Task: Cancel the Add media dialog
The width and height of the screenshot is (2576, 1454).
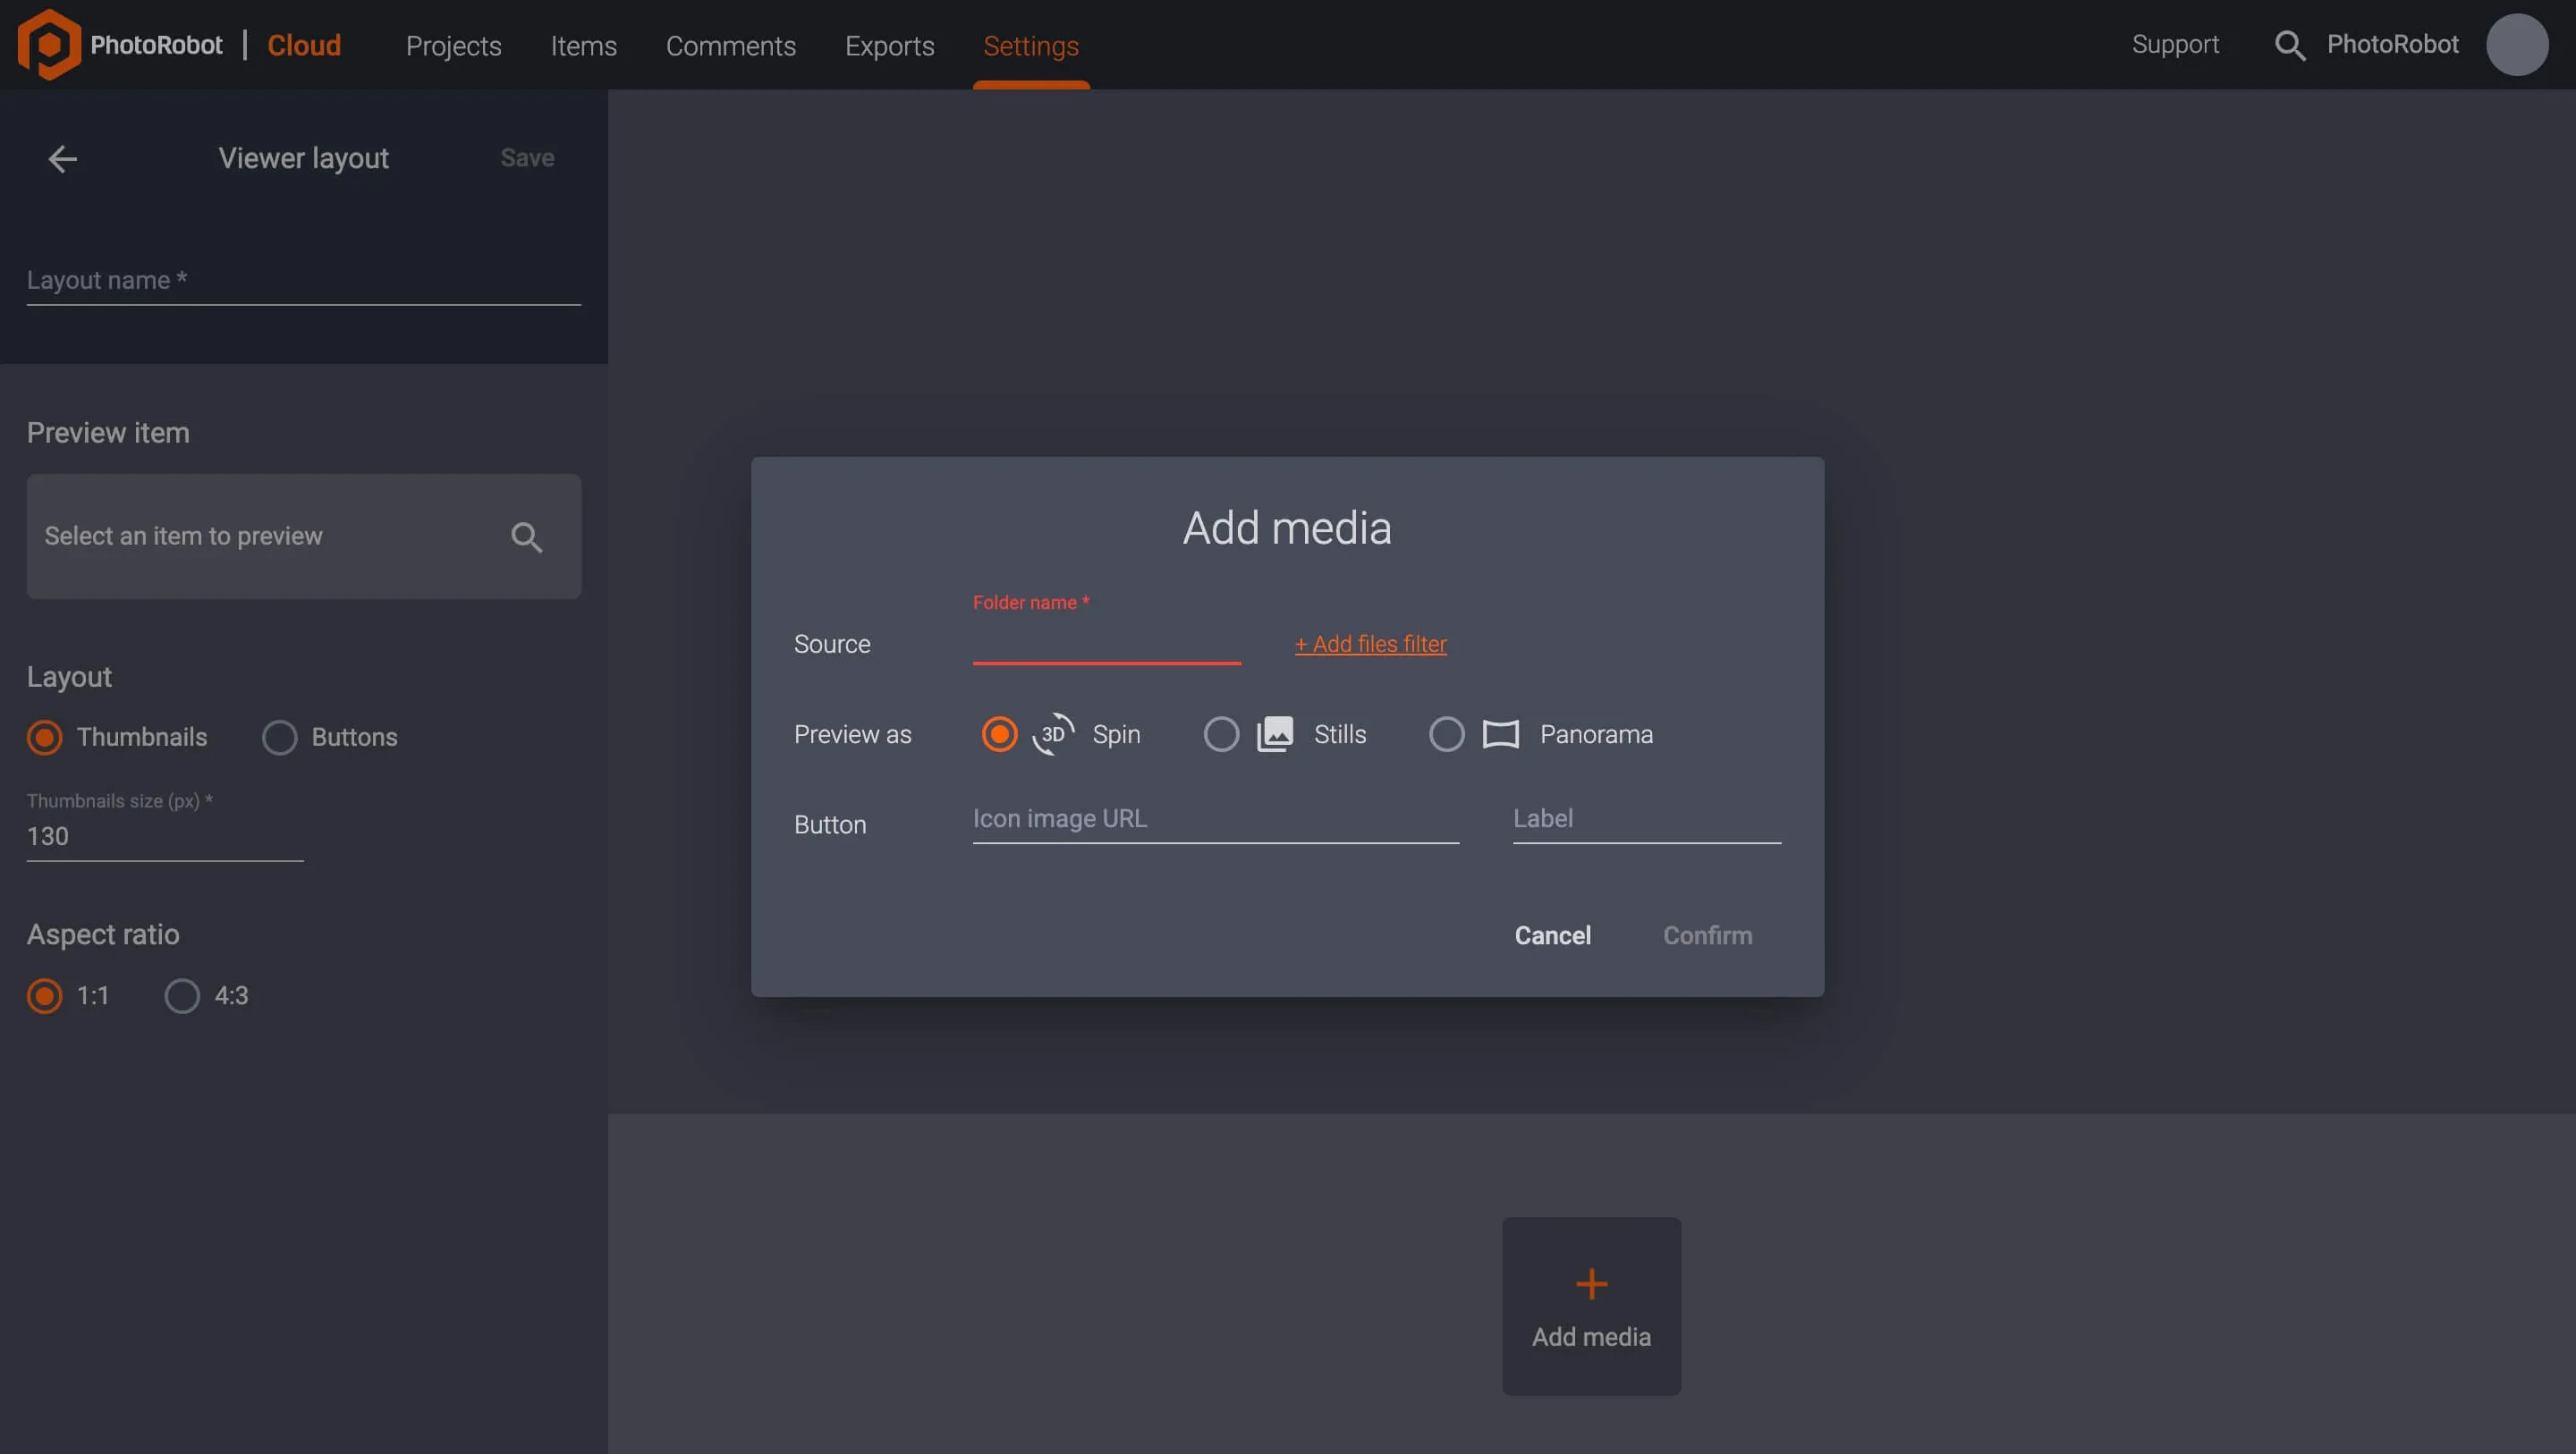Action: click(x=1552, y=936)
